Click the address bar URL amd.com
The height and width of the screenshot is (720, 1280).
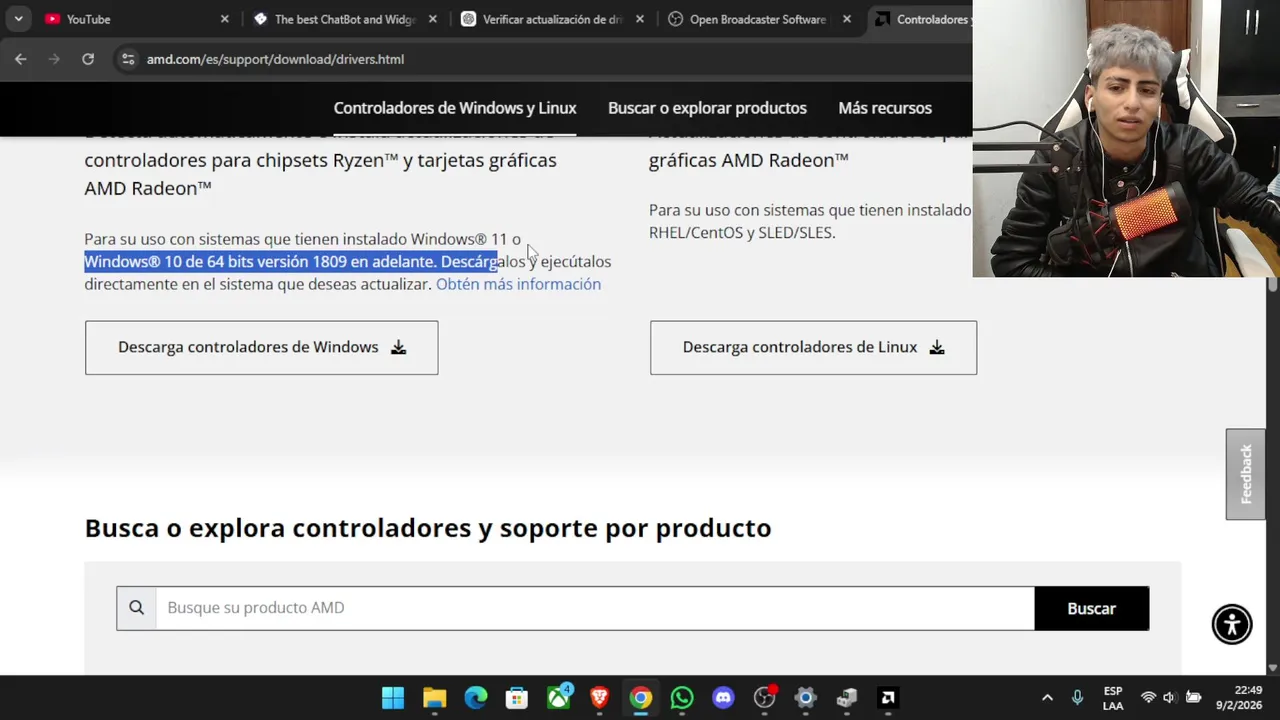(275, 59)
